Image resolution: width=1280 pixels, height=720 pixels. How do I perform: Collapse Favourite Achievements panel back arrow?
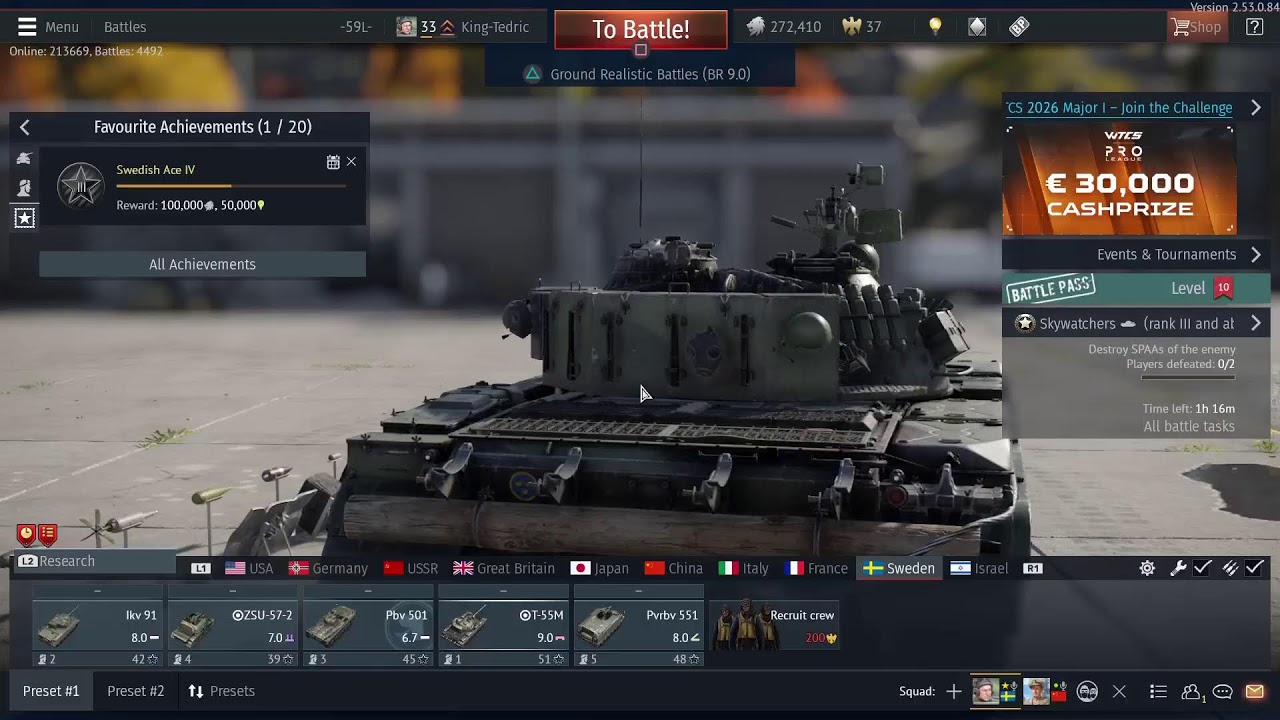pos(25,127)
